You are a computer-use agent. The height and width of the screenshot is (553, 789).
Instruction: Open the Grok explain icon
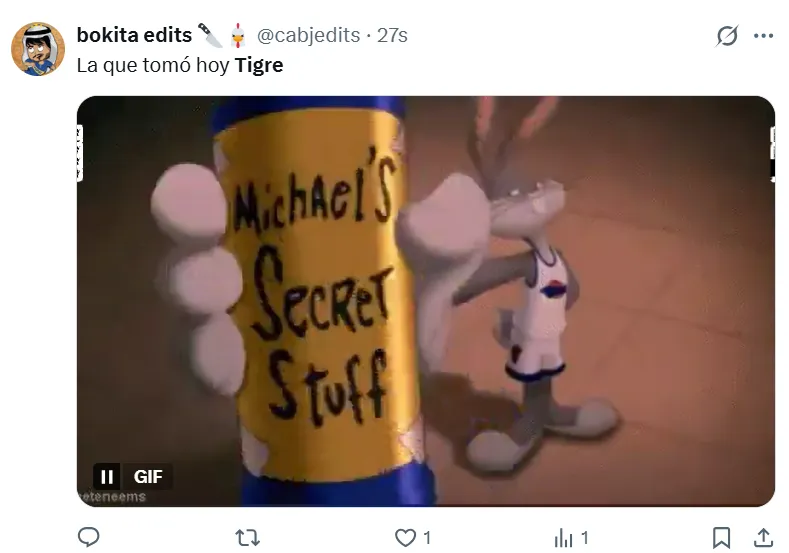727,36
